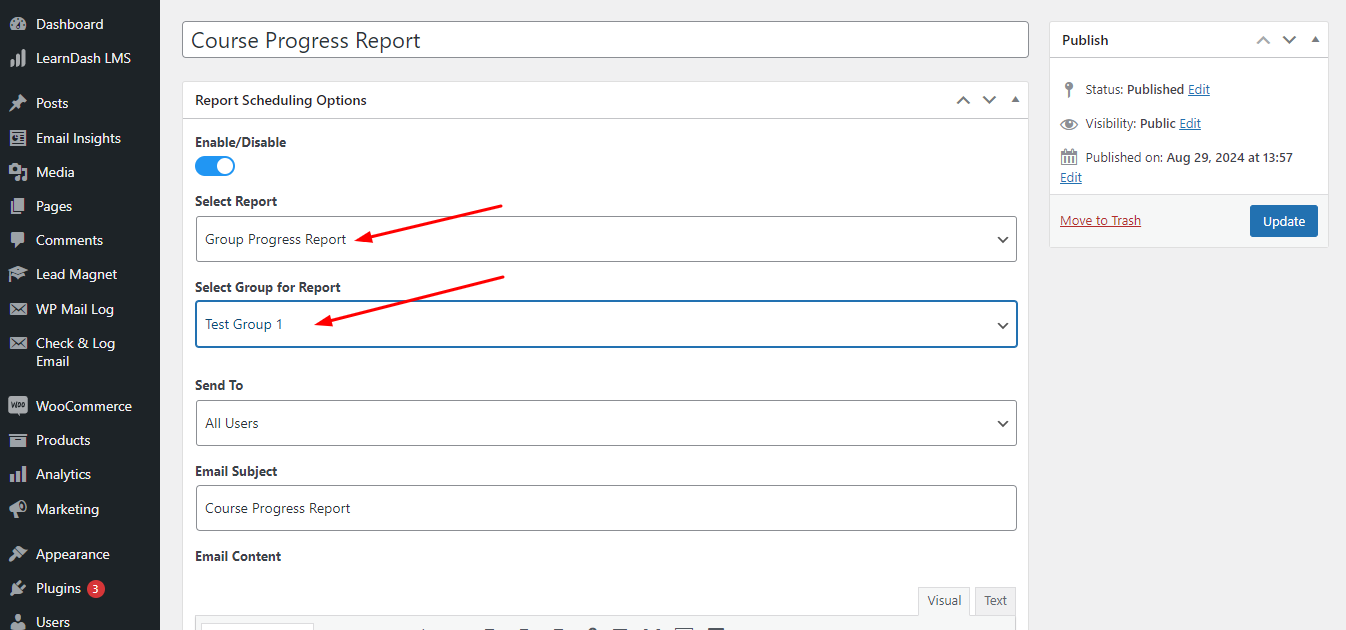Click the Move to Trash link
Image resolution: width=1346 pixels, height=630 pixels.
click(x=1100, y=221)
